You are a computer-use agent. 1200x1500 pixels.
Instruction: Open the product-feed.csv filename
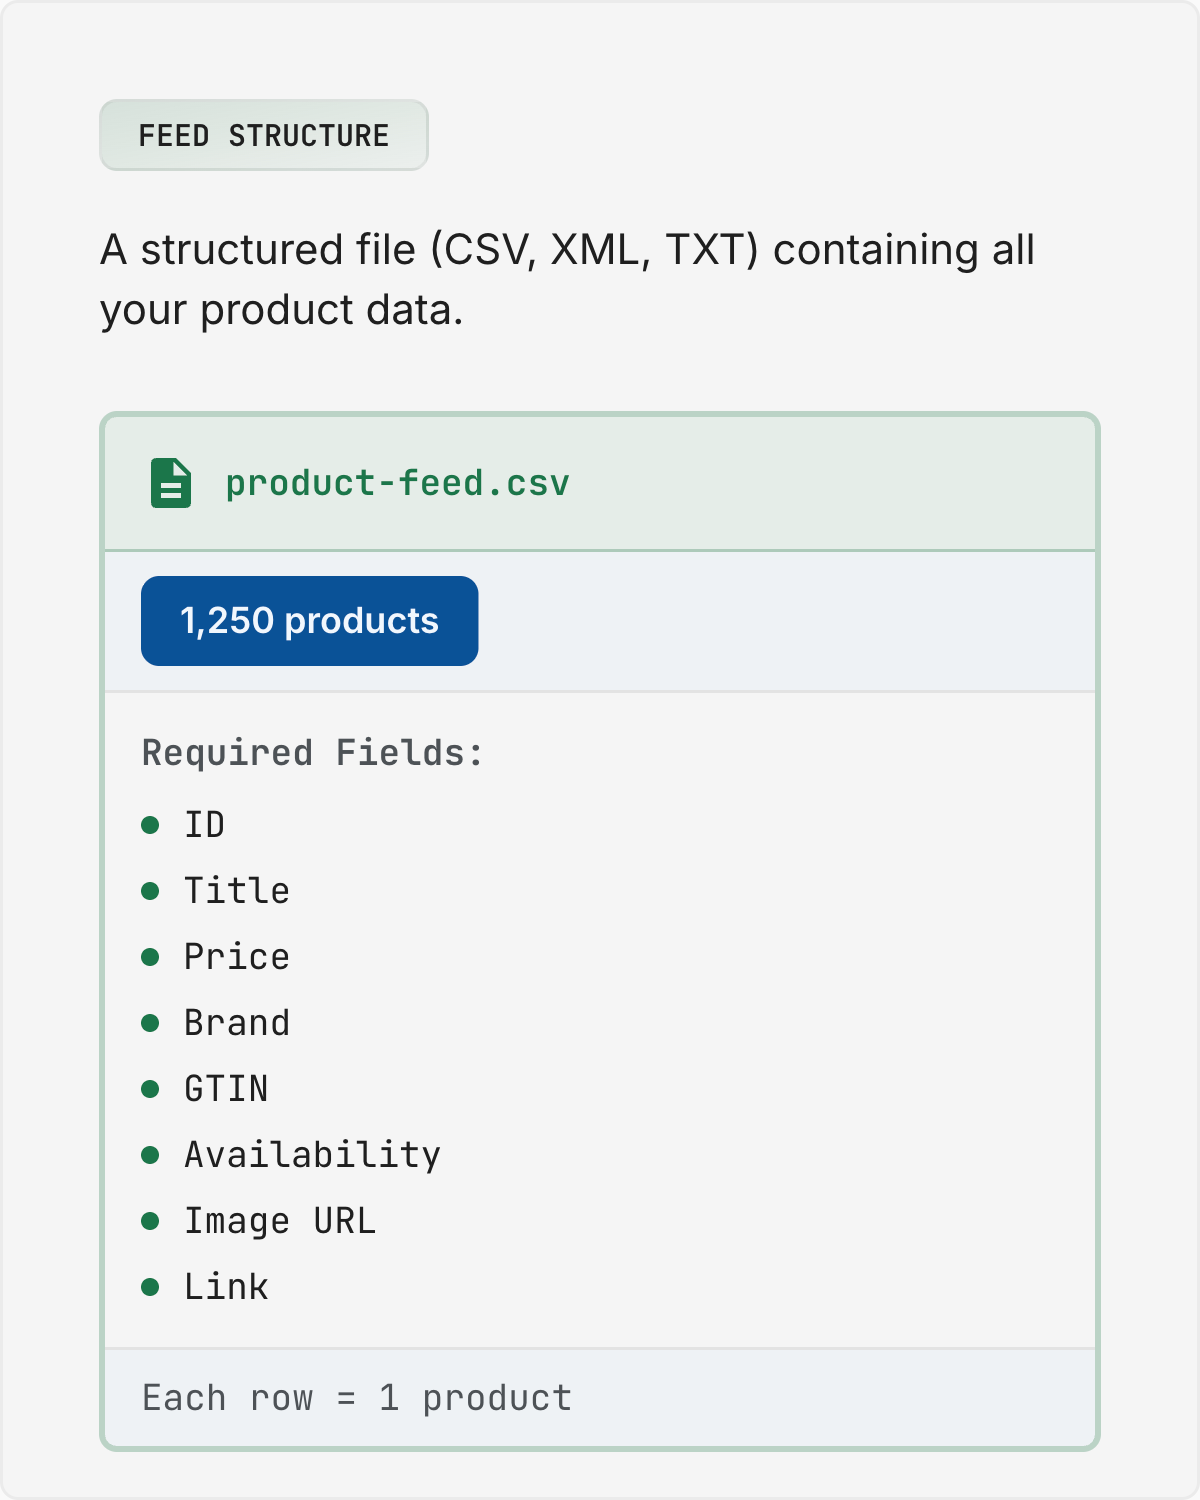pos(397,483)
